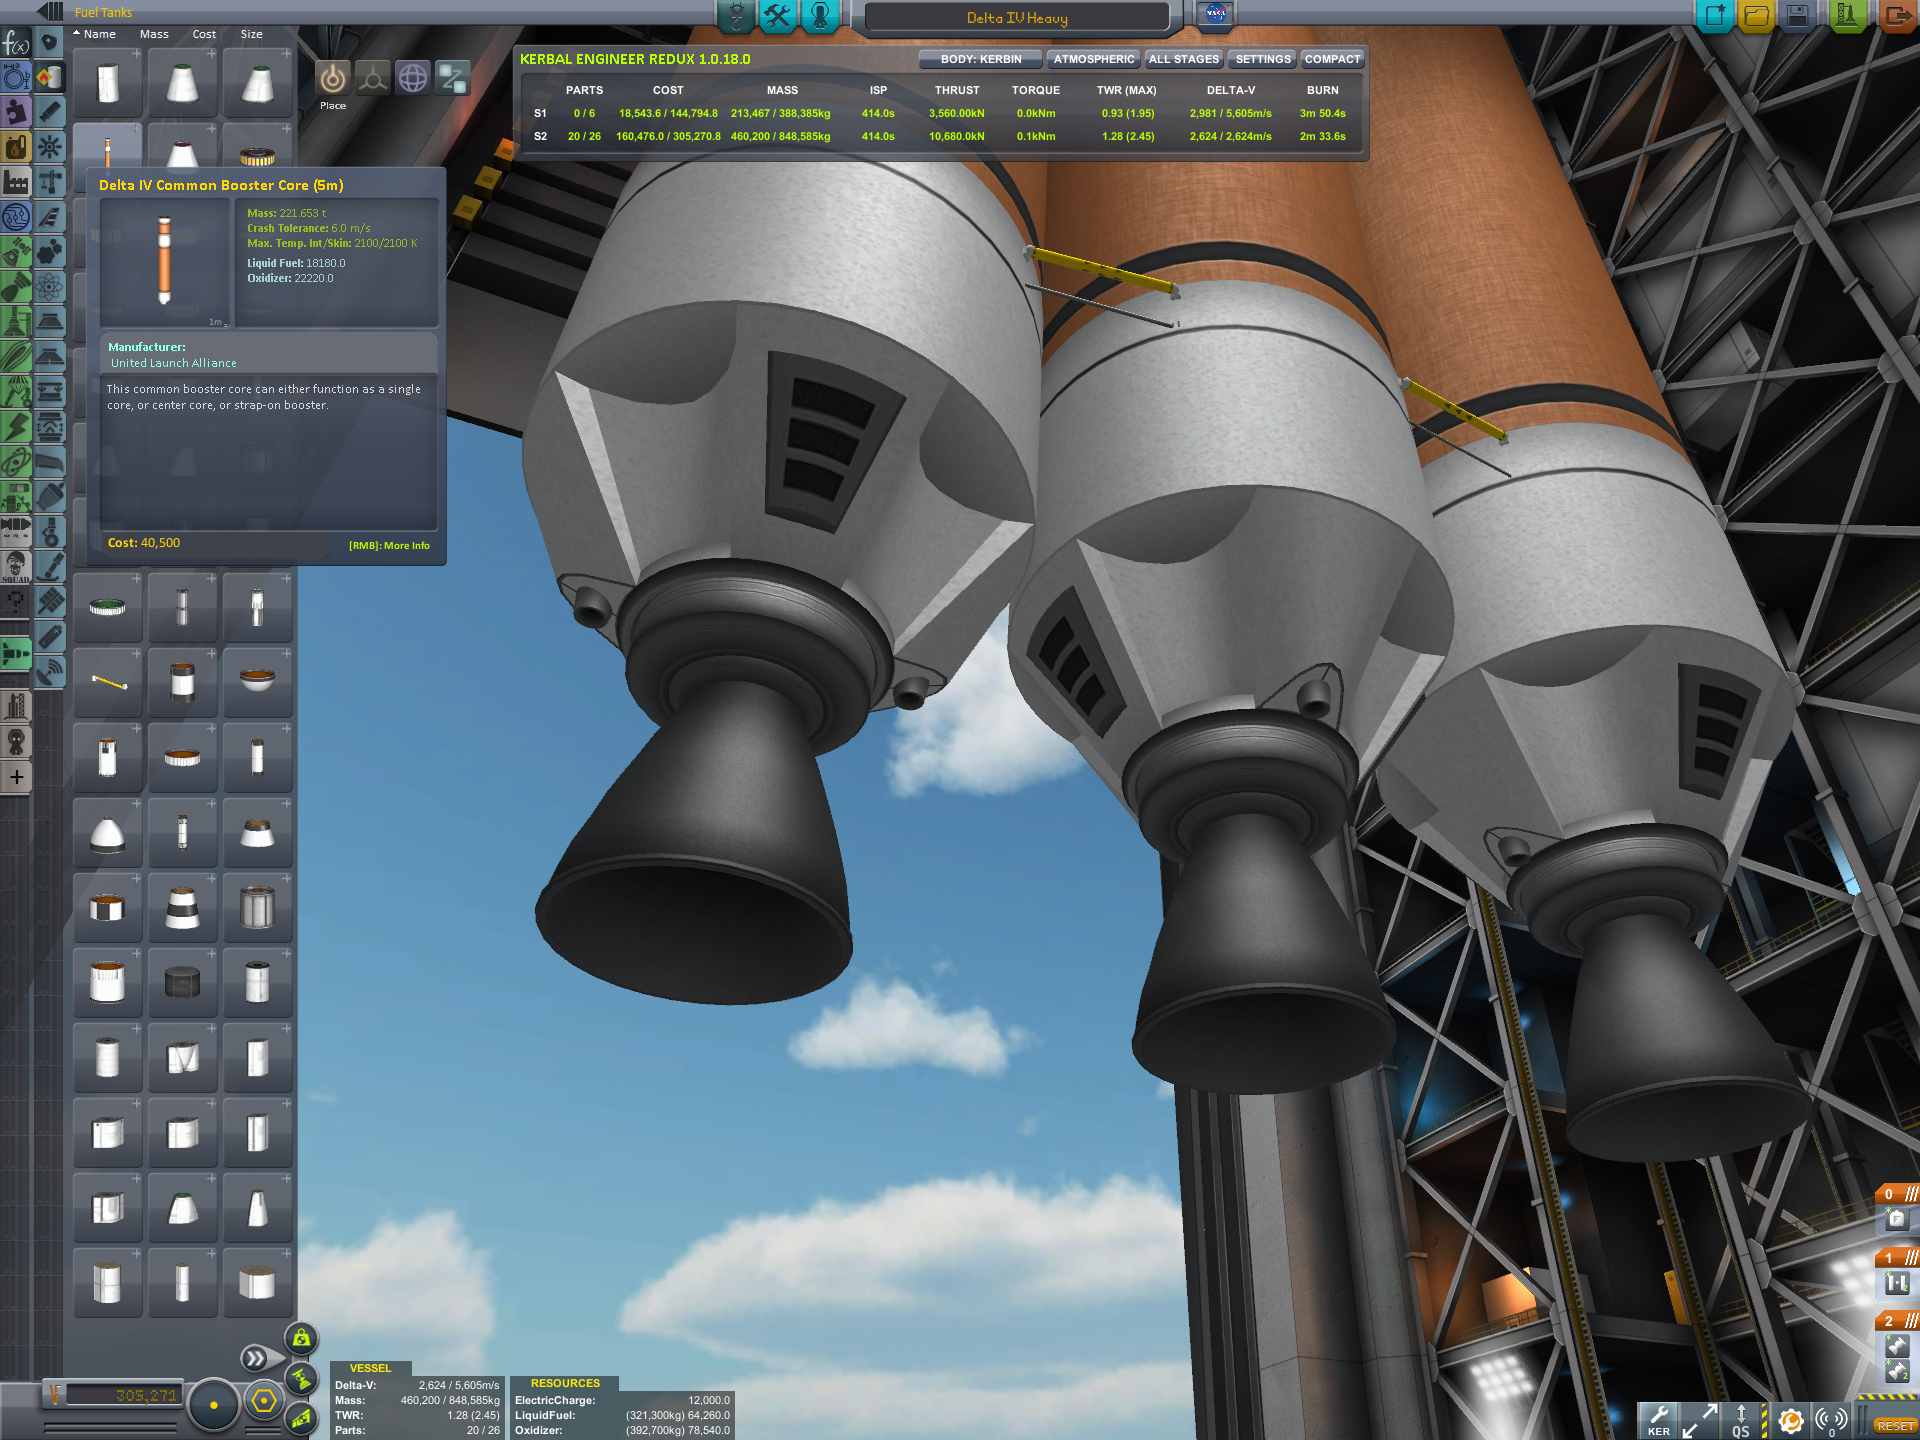
Task: Filter parts by manufacturer factory icon
Action: pyautogui.click(x=16, y=182)
